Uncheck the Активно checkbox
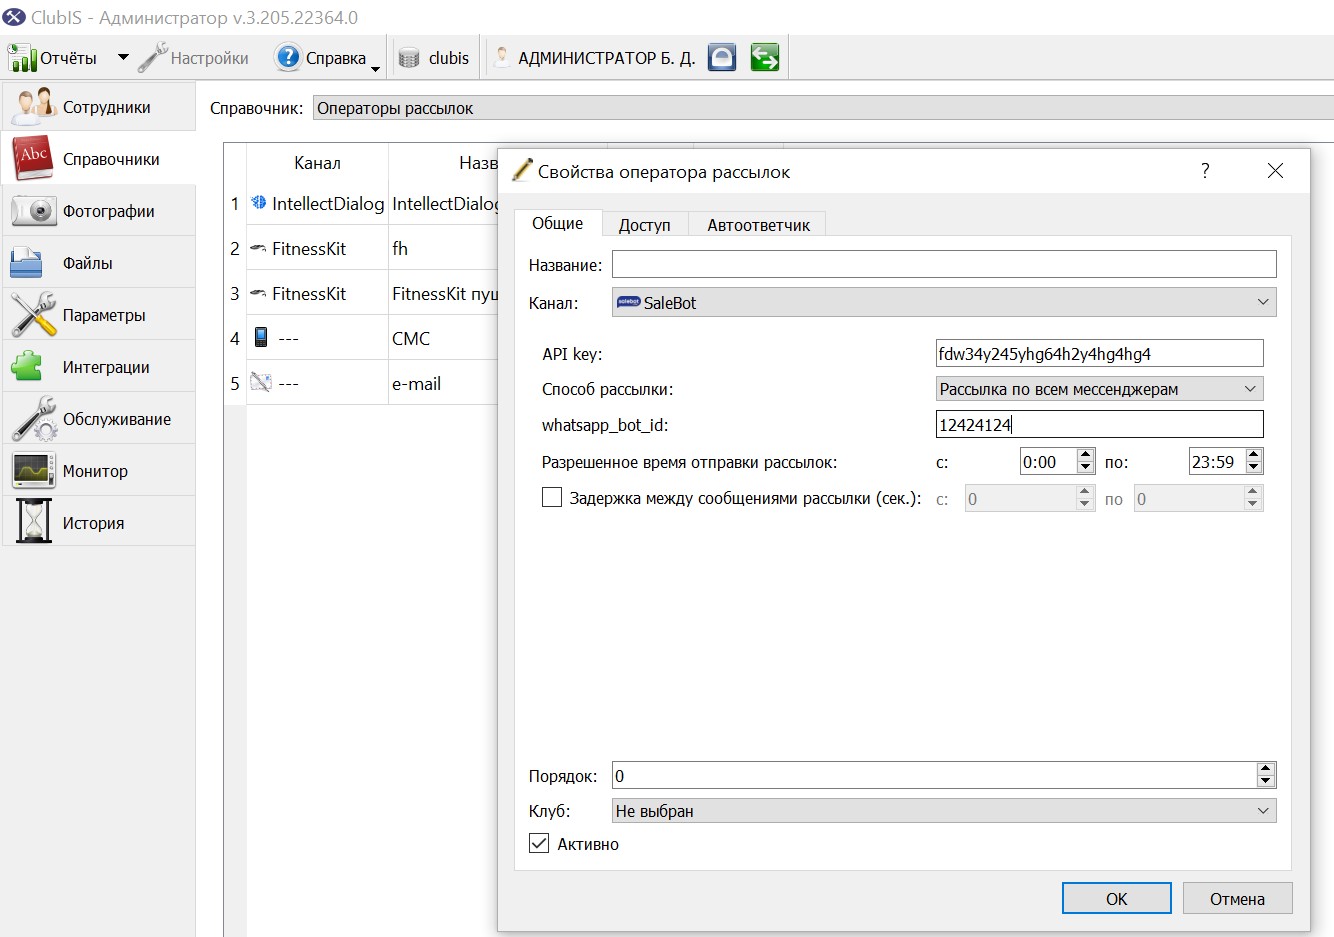 pyautogui.click(x=539, y=843)
